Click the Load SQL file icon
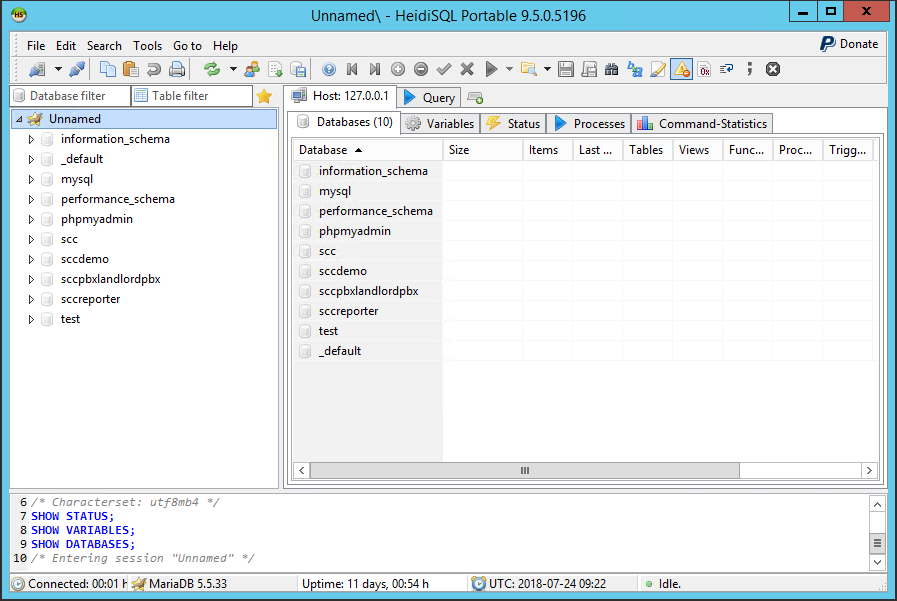 pyautogui.click(x=275, y=70)
